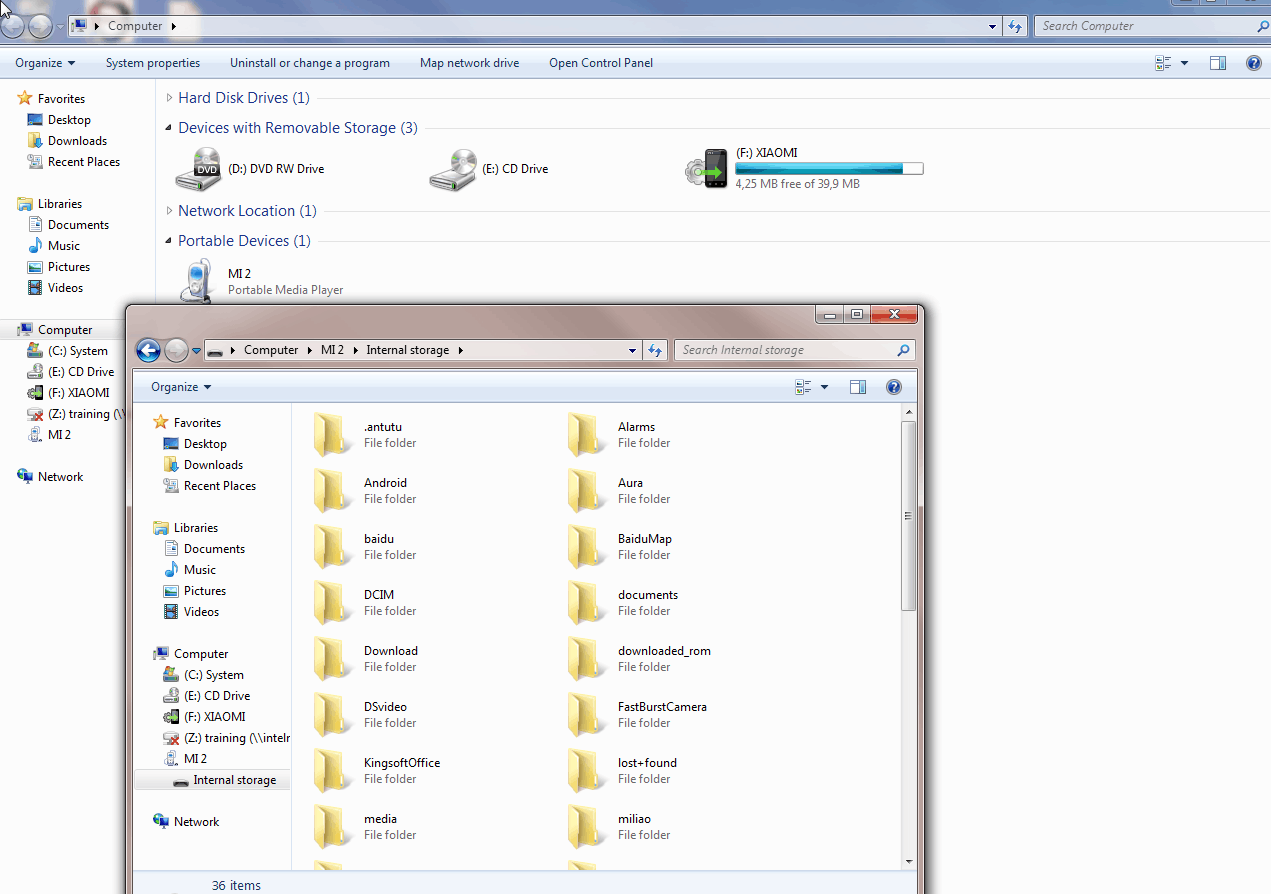Refresh the Internal storage address bar
The width and height of the screenshot is (1271, 894).
[x=655, y=350]
